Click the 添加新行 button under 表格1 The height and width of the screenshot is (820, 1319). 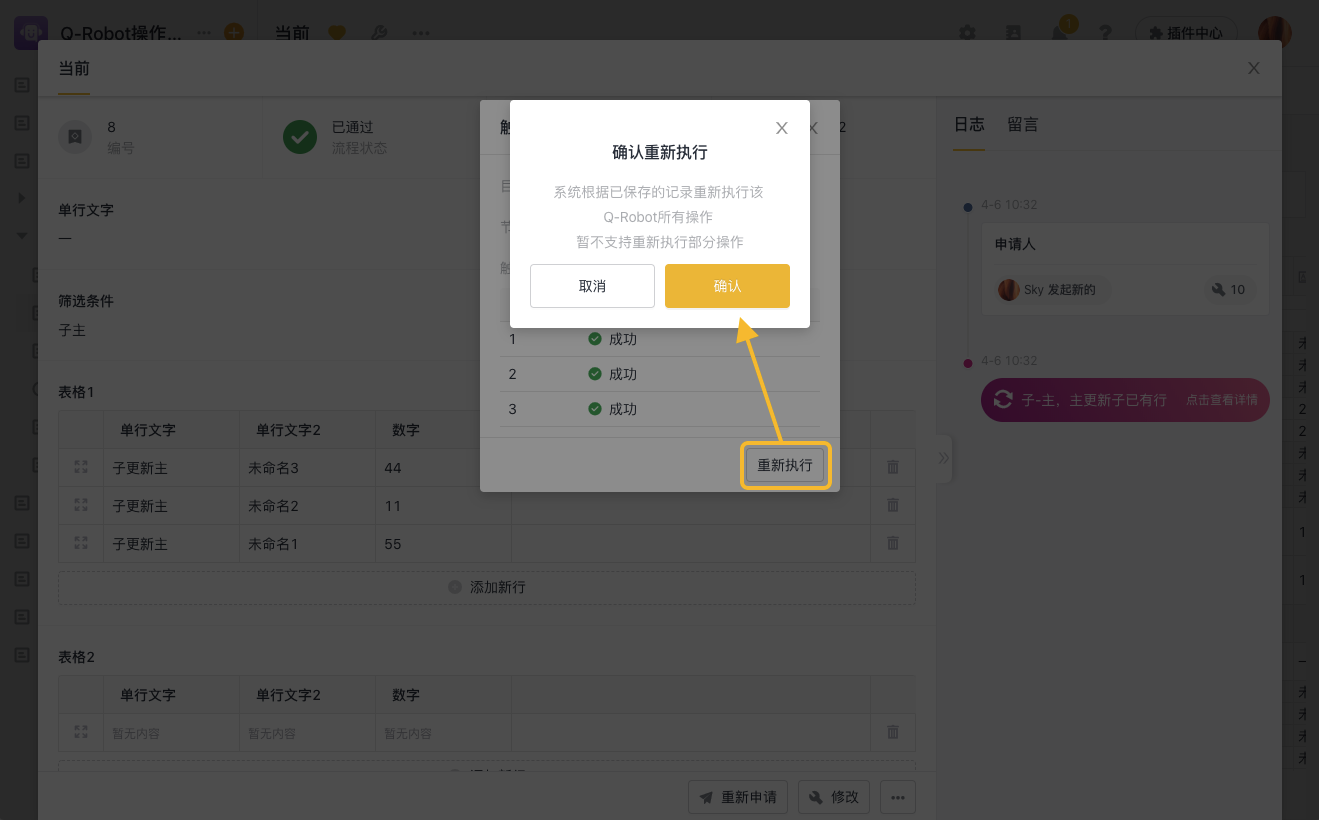point(487,587)
